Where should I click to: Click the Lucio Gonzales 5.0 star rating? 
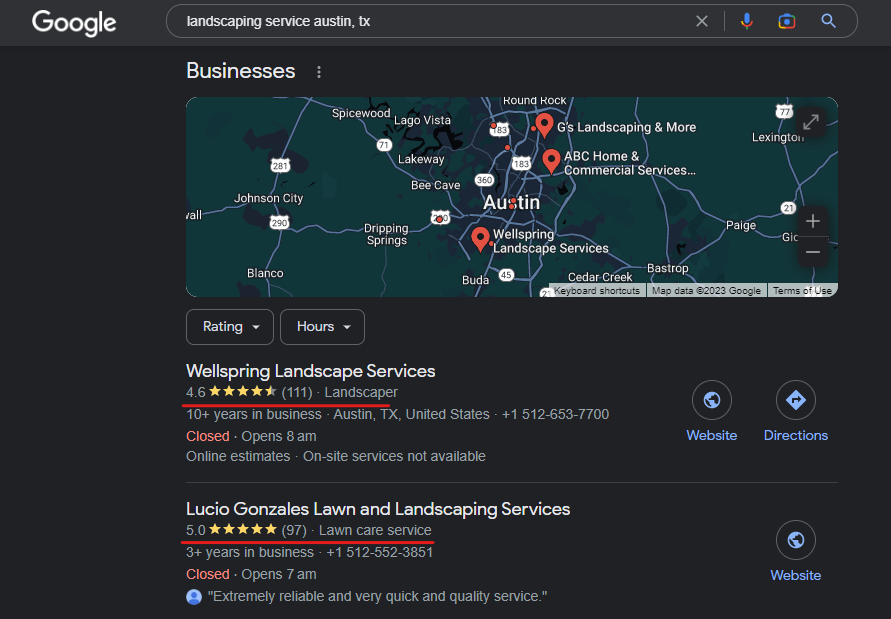[x=243, y=530]
